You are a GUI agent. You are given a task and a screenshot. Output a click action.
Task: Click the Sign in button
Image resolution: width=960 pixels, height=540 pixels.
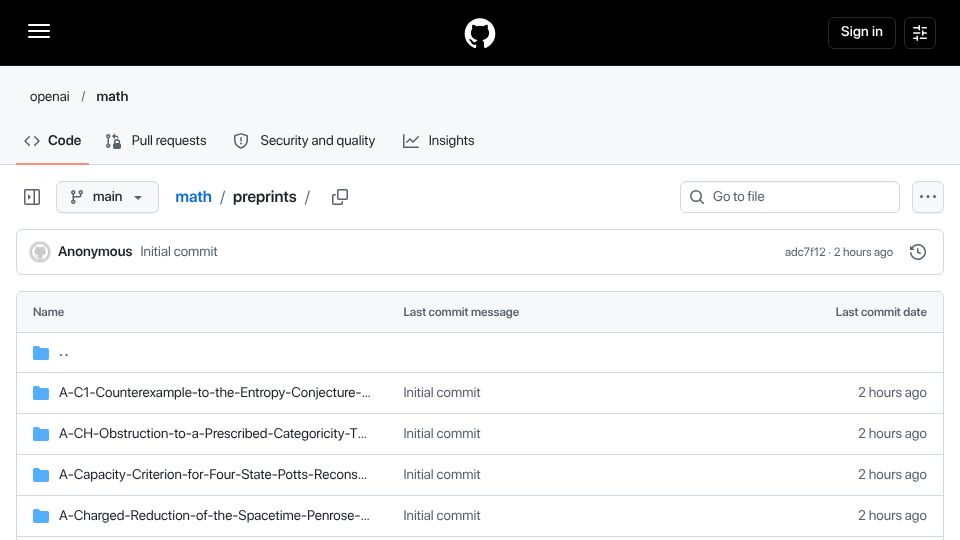pos(861,32)
